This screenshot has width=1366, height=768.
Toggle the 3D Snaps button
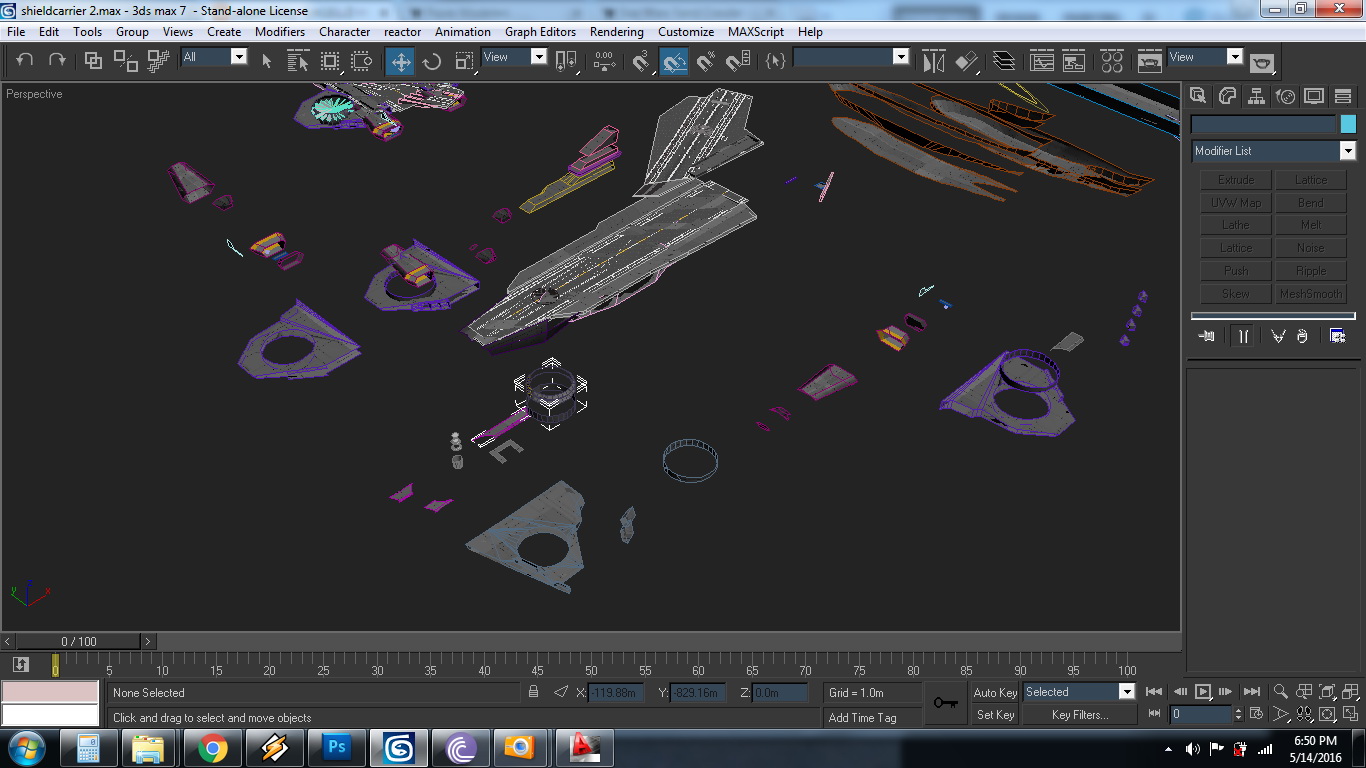pos(642,61)
